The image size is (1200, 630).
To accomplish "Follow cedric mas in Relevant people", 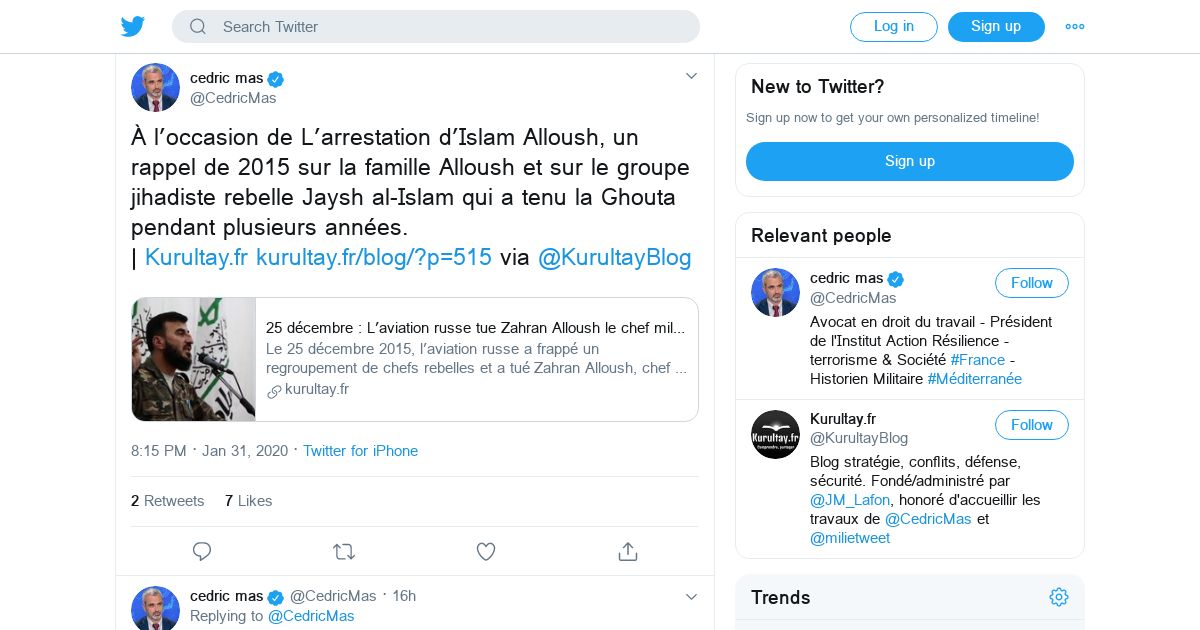I will pos(1031,283).
